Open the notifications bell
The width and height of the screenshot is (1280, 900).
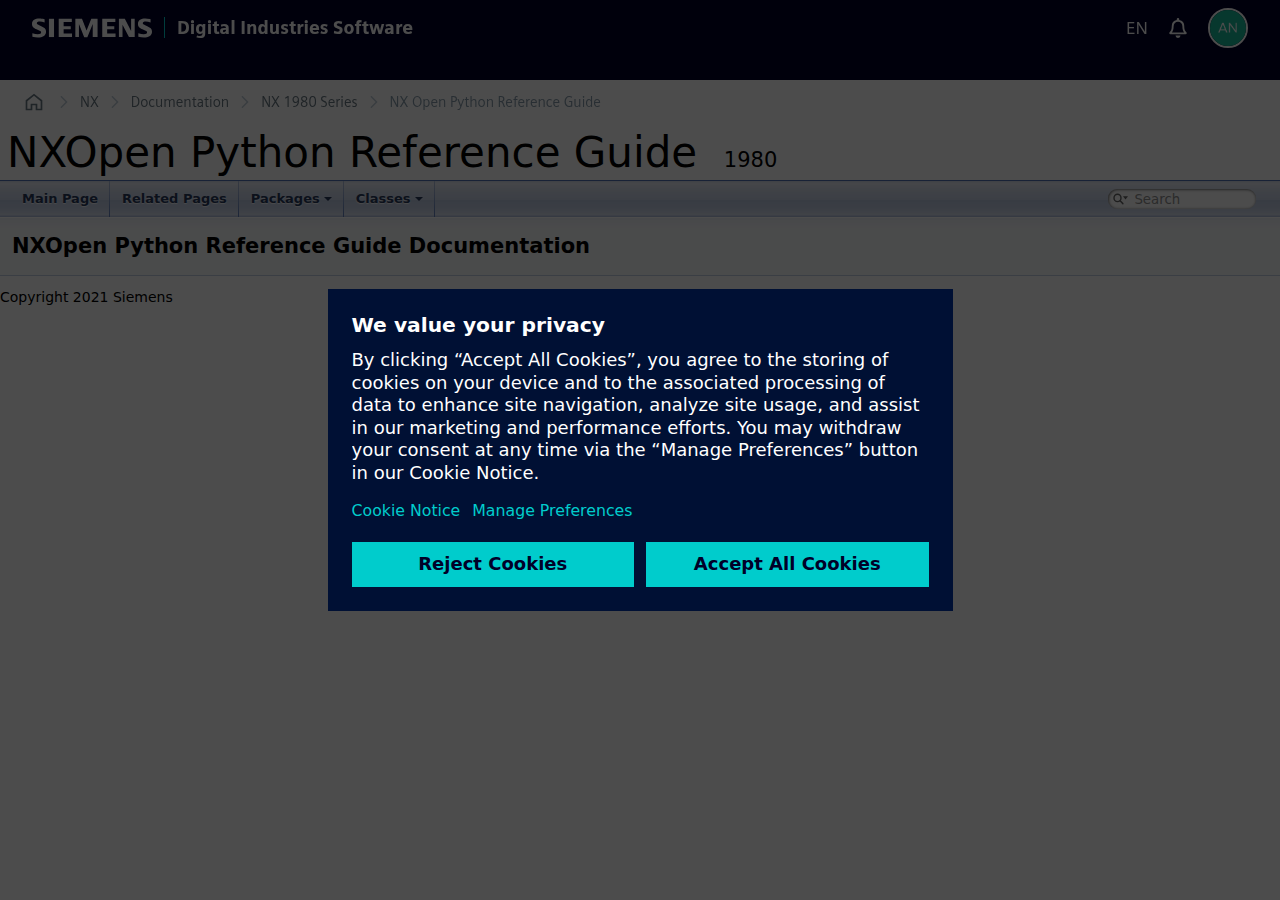pyautogui.click(x=1178, y=28)
